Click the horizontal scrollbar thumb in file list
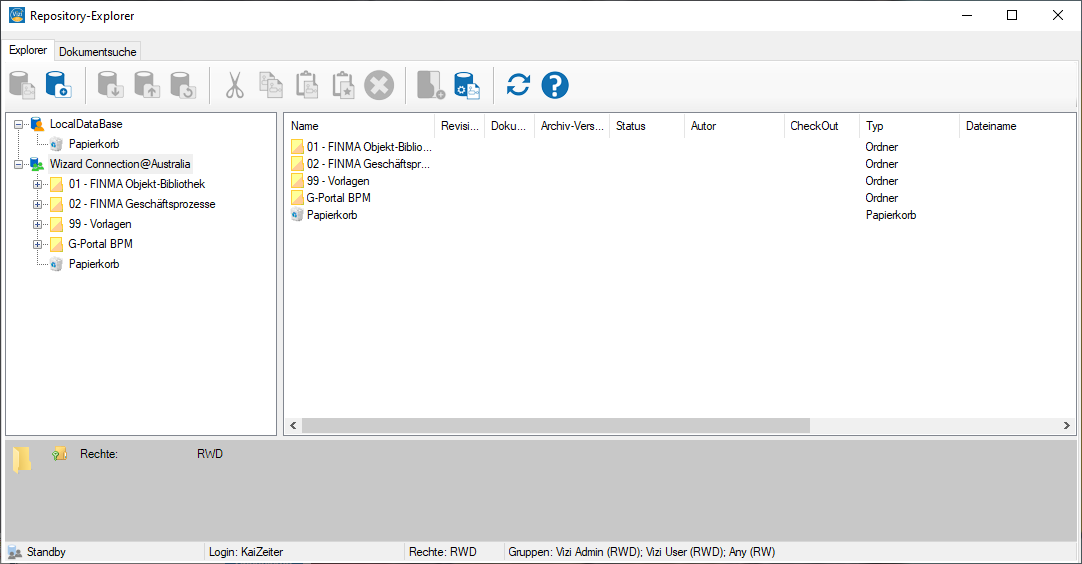 [555, 426]
